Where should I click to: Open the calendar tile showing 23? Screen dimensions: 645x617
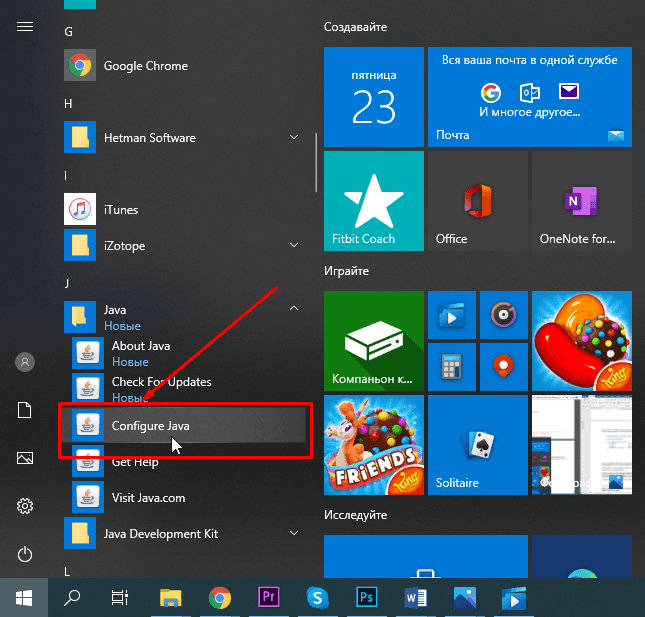pos(373,96)
